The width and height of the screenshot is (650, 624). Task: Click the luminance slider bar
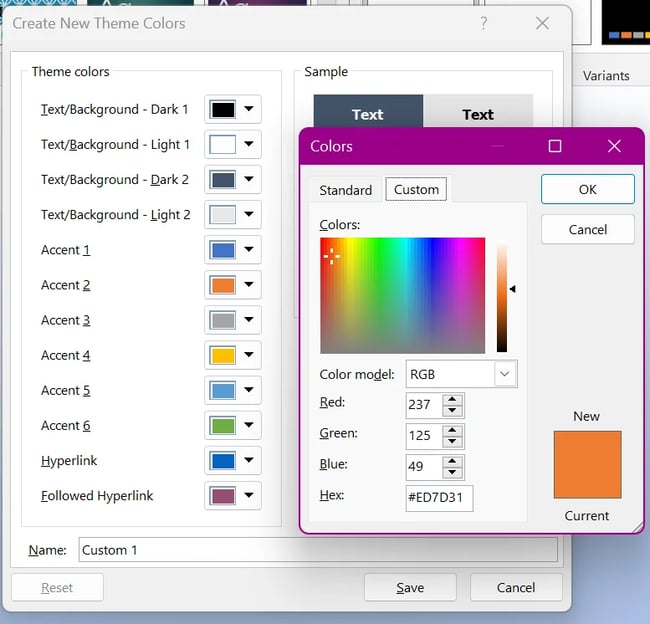pos(502,296)
